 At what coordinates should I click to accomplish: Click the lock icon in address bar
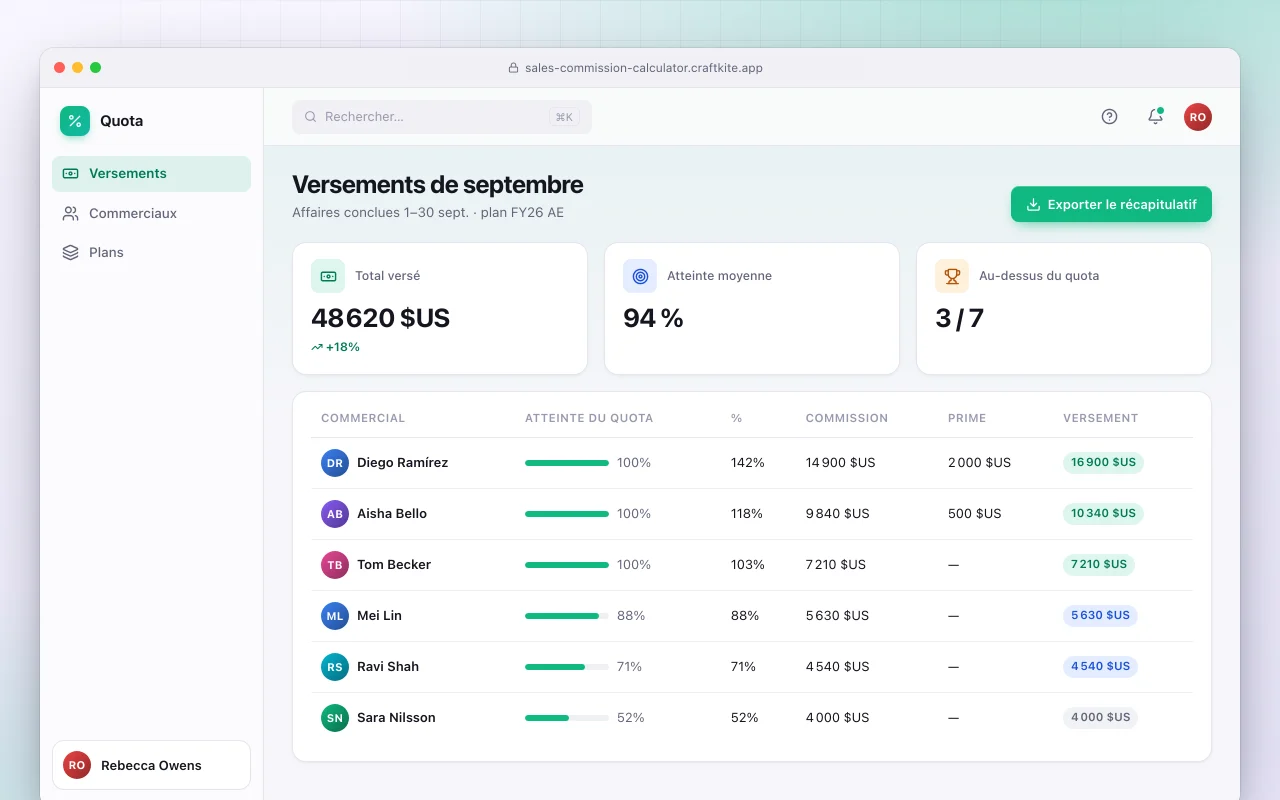pos(514,68)
